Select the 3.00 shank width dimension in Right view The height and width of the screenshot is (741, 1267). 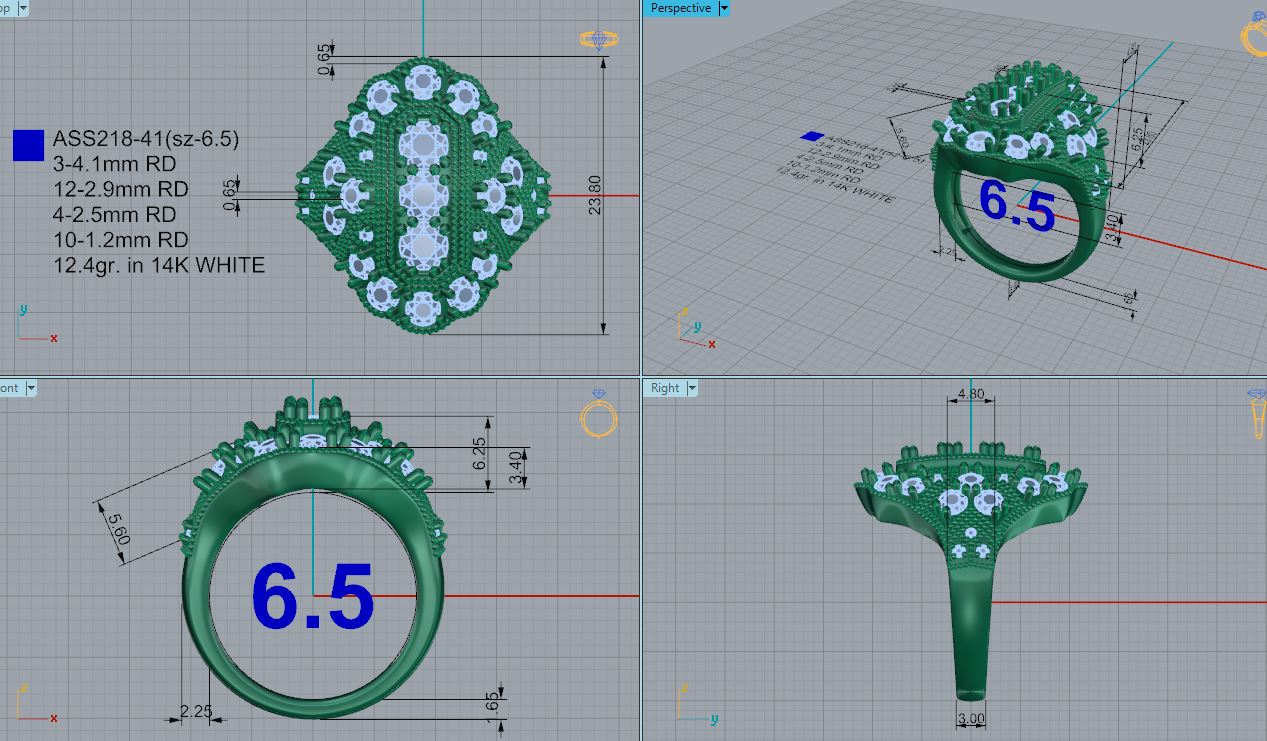(x=971, y=718)
